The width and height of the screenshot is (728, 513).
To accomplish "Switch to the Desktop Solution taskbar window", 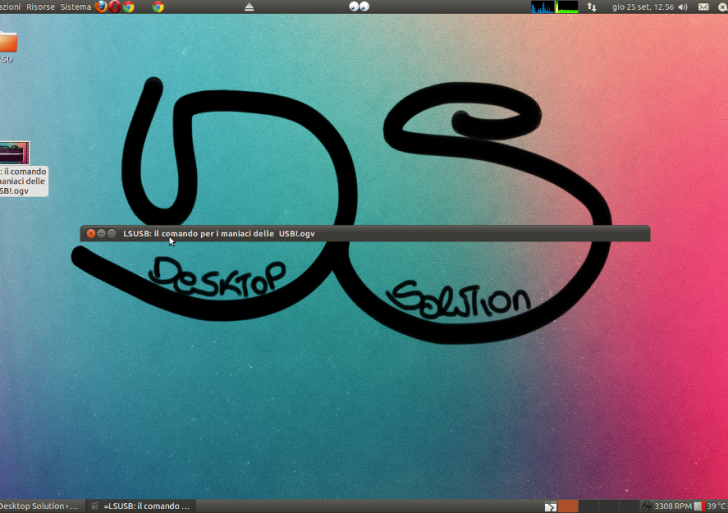I will pyautogui.click(x=41, y=506).
